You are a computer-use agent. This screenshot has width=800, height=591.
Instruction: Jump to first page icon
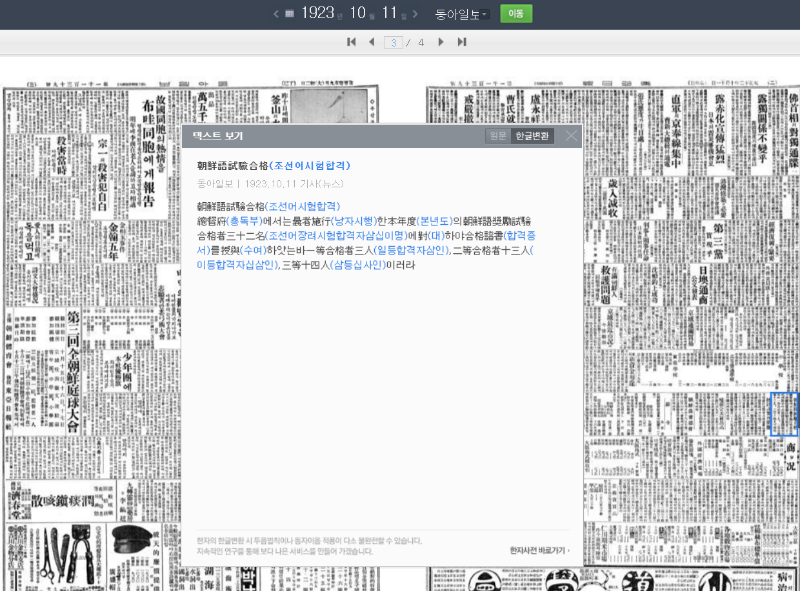coord(351,42)
